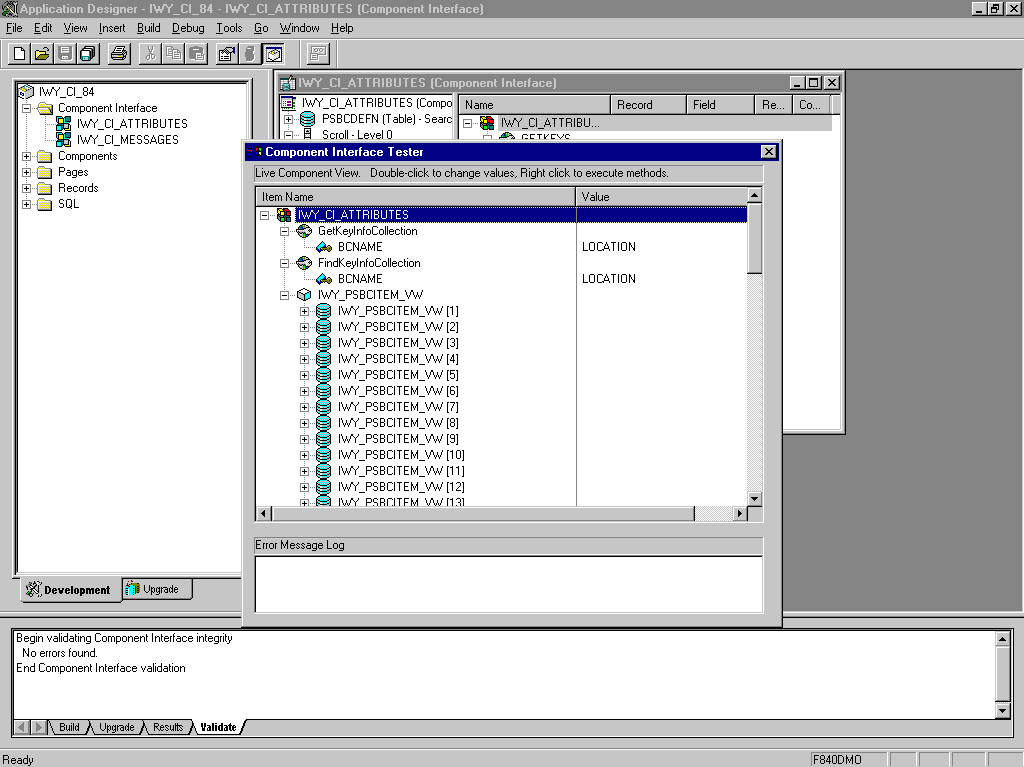The width and height of the screenshot is (1024, 767).
Task: Expand the Pages folder
Action: pyautogui.click(x=26, y=172)
